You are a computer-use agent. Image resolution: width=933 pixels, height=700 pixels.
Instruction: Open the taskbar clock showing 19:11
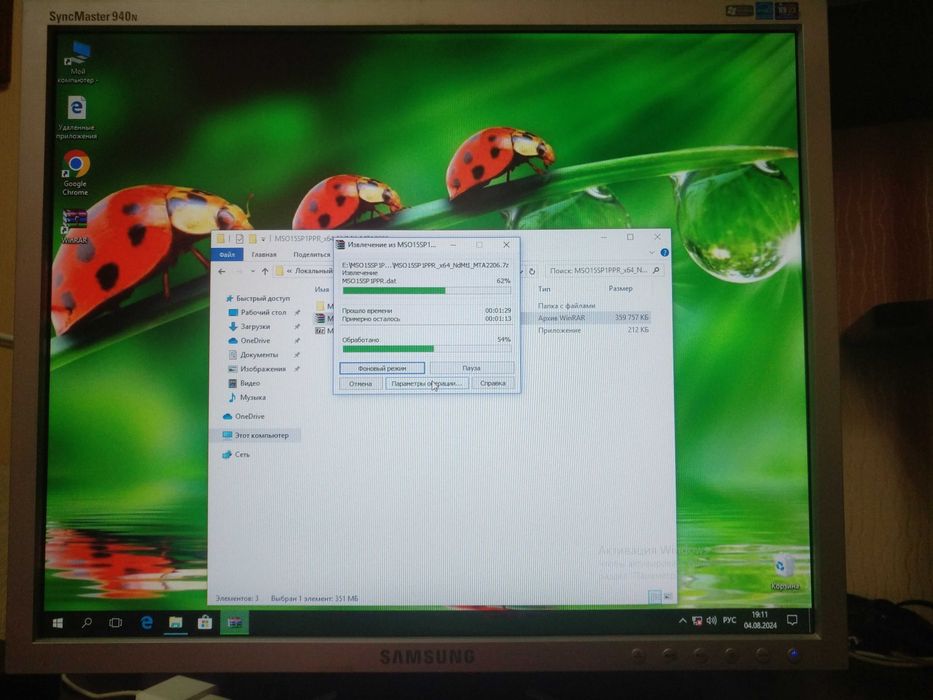[760, 620]
